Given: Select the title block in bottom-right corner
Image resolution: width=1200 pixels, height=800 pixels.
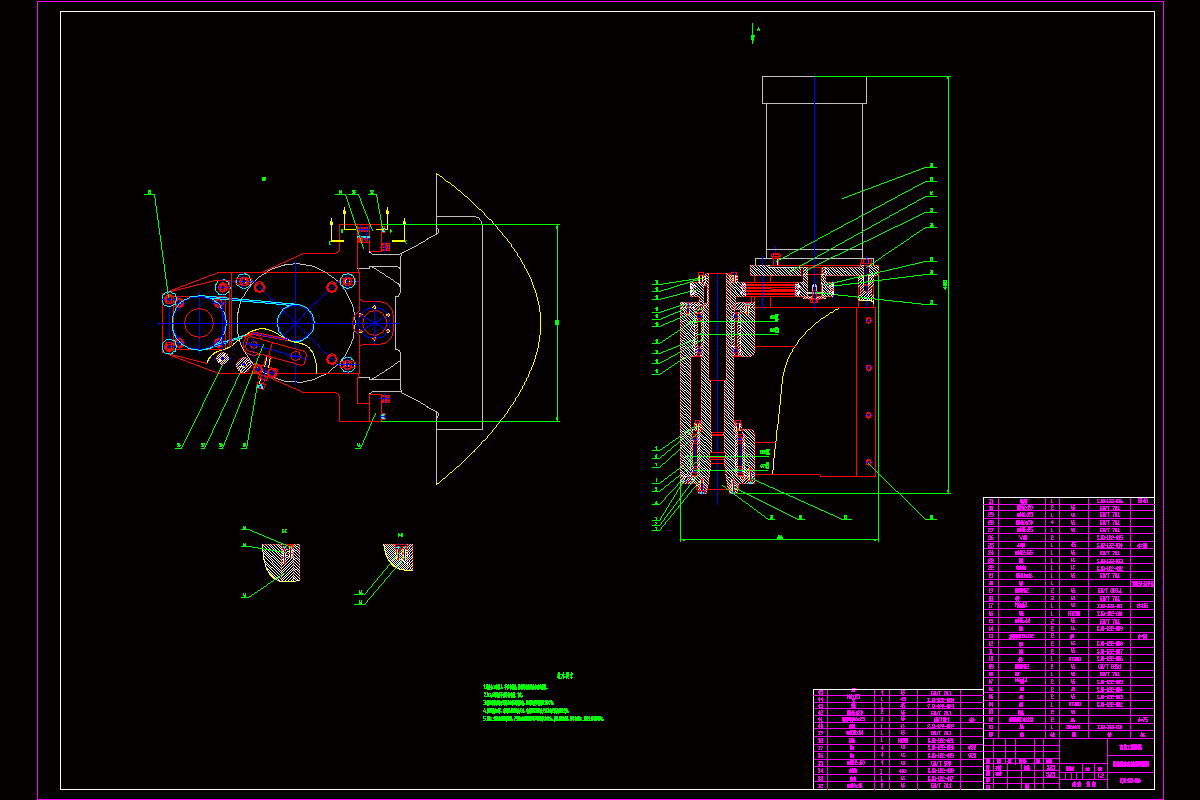Looking at the screenshot, I should click(x=1069, y=764).
